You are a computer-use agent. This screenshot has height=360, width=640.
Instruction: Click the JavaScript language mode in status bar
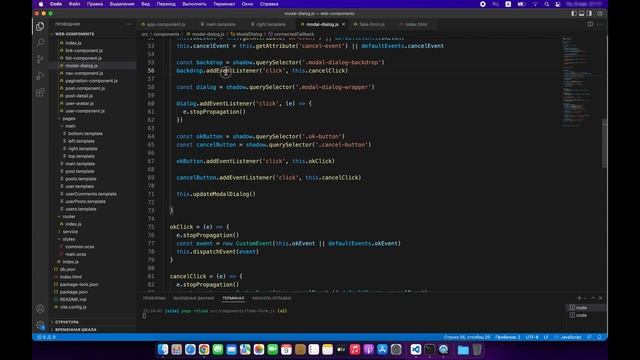pos(571,337)
